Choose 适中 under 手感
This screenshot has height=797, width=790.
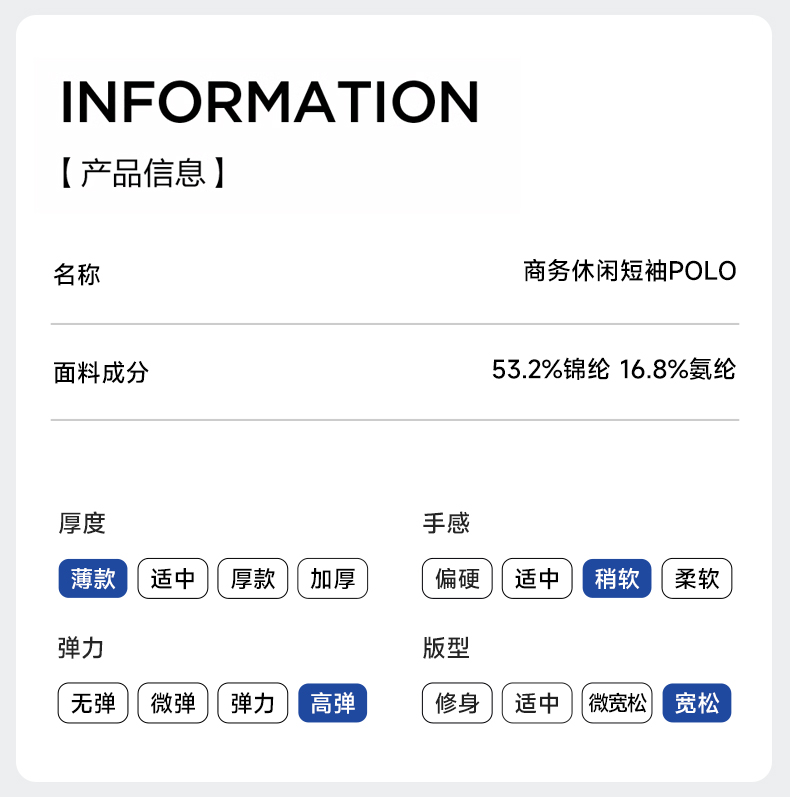tap(537, 579)
